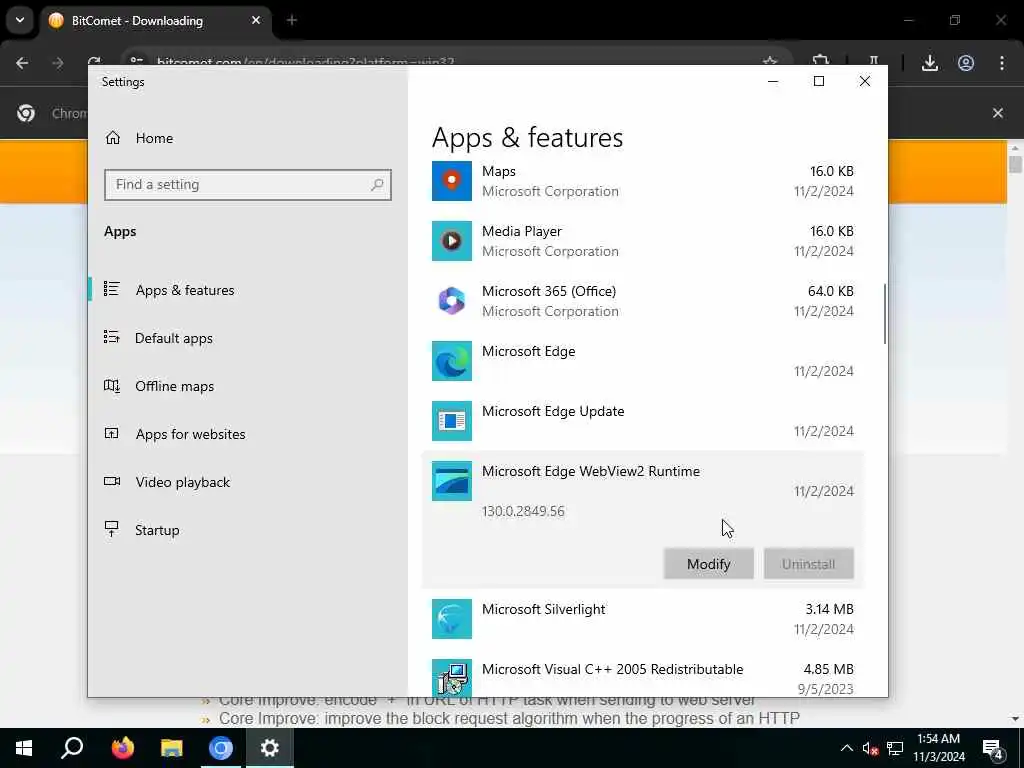Click version number 130.0.2849.56
The height and width of the screenshot is (768, 1024).
click(x=523, y=511)
